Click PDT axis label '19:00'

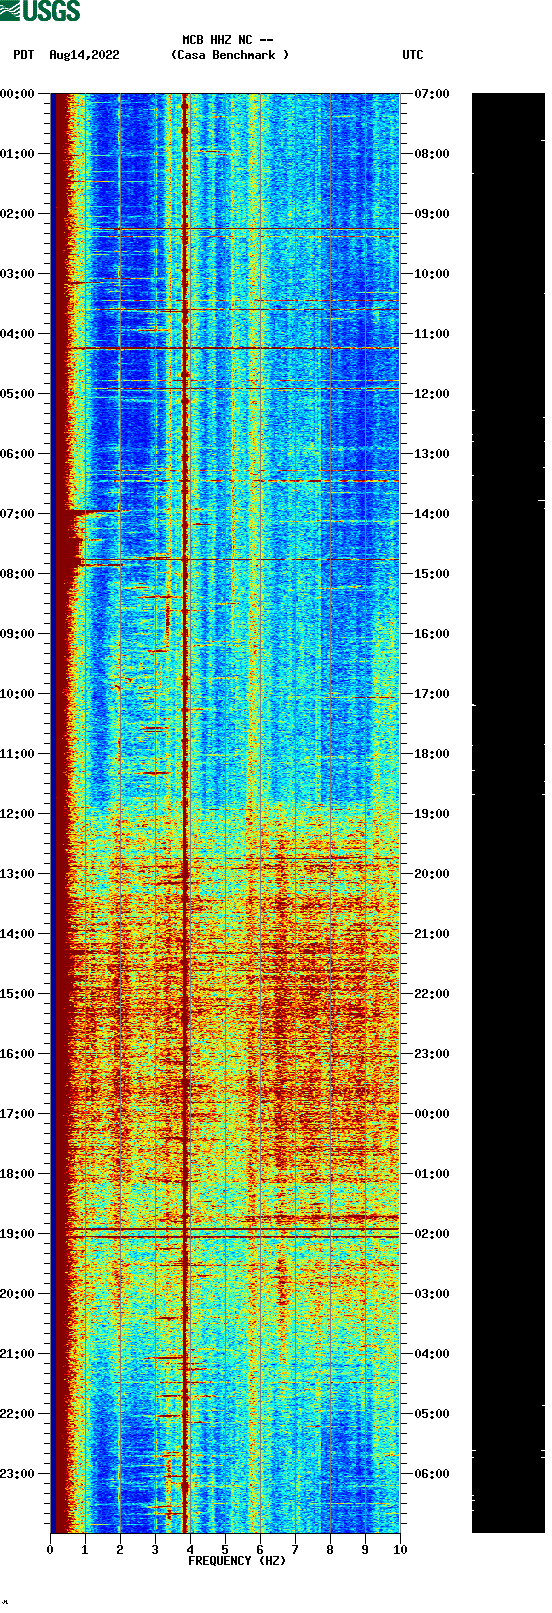coord(17,1234)
